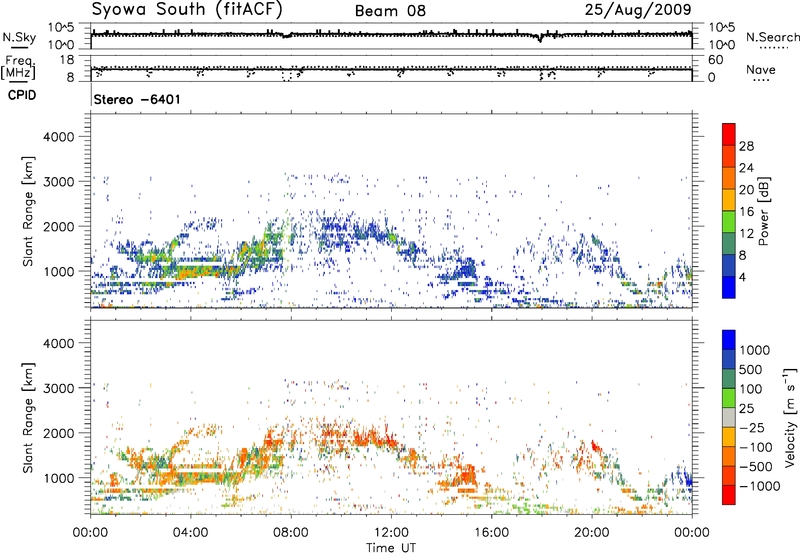Click the dotted line sample under 'Nave'
Viewport: 800px width, 554px height.
(x=761, y=80)
